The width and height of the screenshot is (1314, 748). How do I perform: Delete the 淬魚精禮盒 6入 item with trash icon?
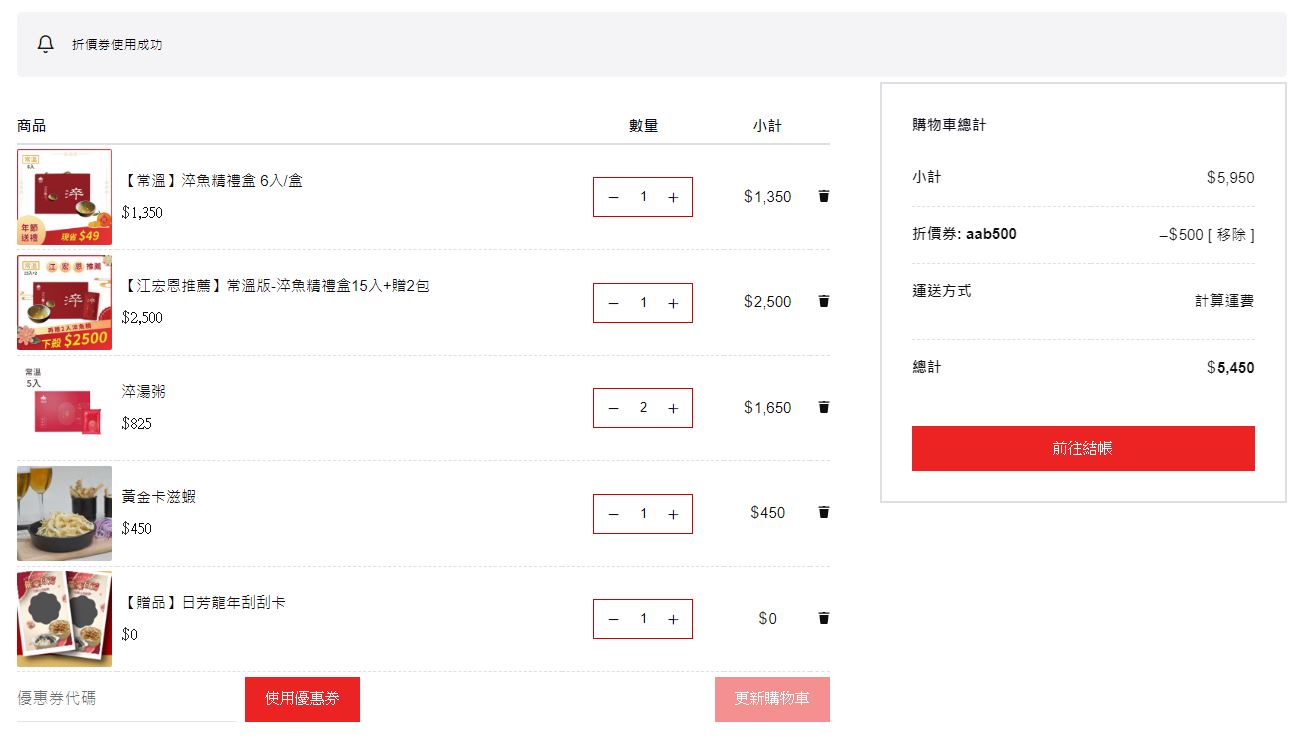coord(823,197)
